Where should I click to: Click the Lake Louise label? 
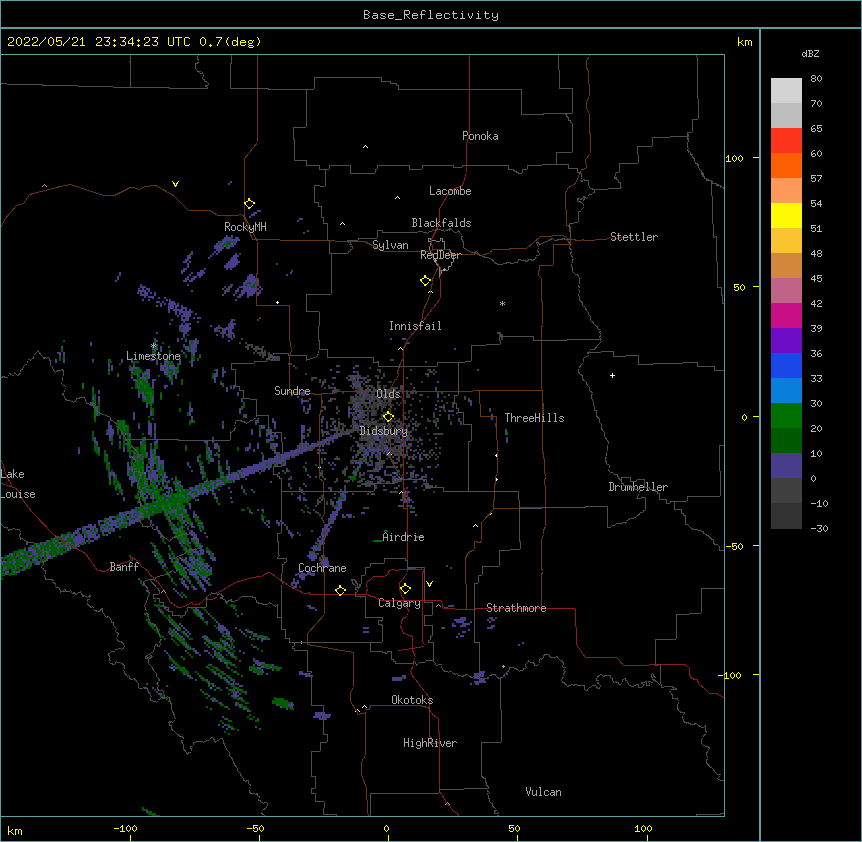click(x=18, y=484)
